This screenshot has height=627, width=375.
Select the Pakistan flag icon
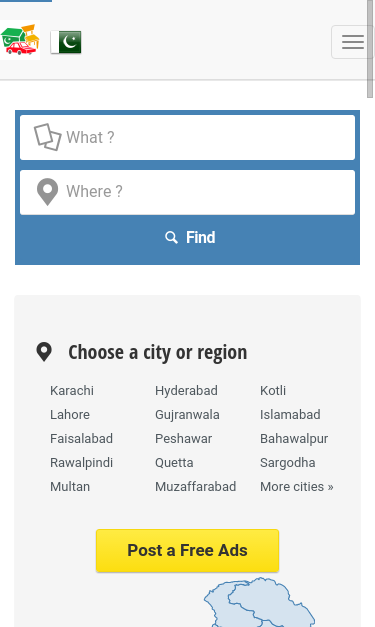(x=66, y=42)
